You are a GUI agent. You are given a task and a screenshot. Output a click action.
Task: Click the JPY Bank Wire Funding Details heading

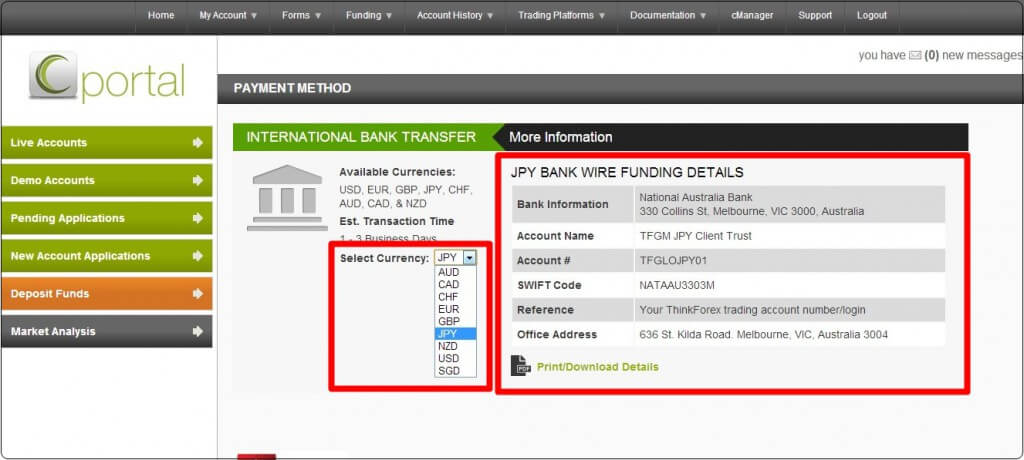pyautogui.click(x=627, y=173)
